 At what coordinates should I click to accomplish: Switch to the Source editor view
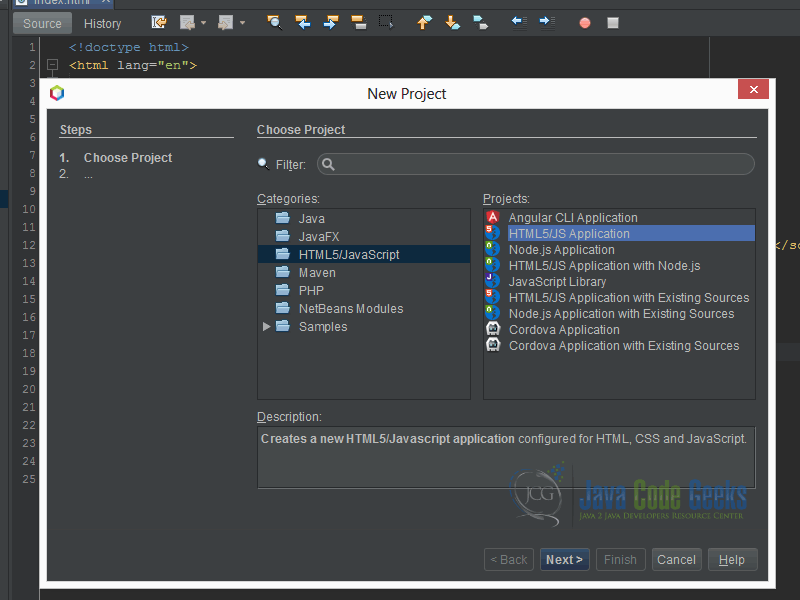42,23
